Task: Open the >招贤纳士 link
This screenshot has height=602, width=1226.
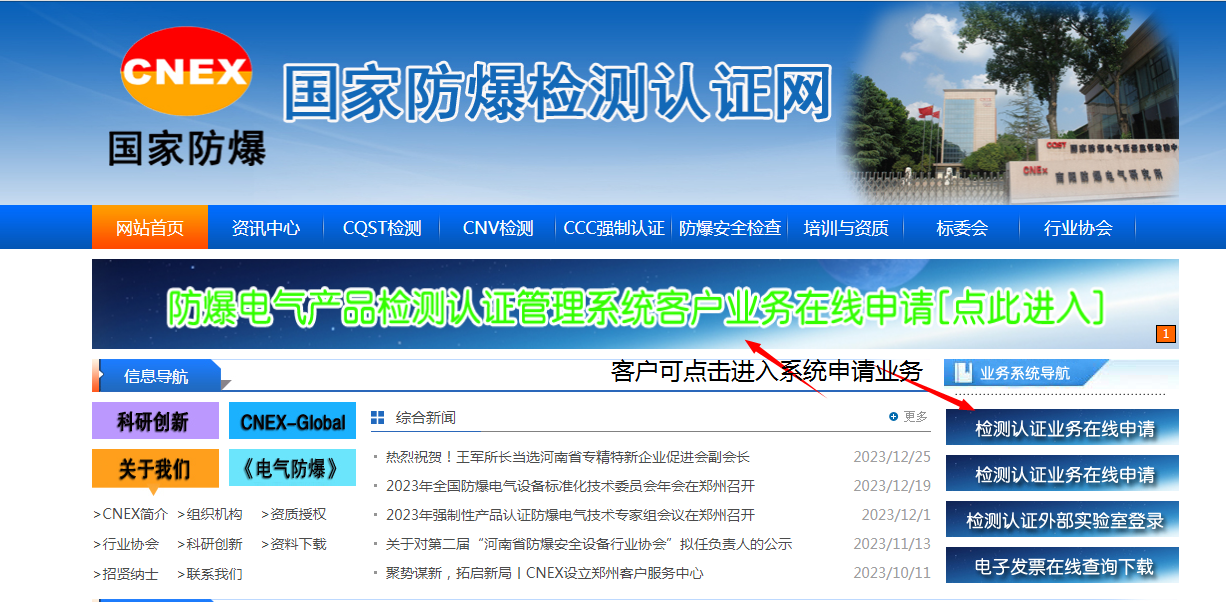Action: pos(125,574)
